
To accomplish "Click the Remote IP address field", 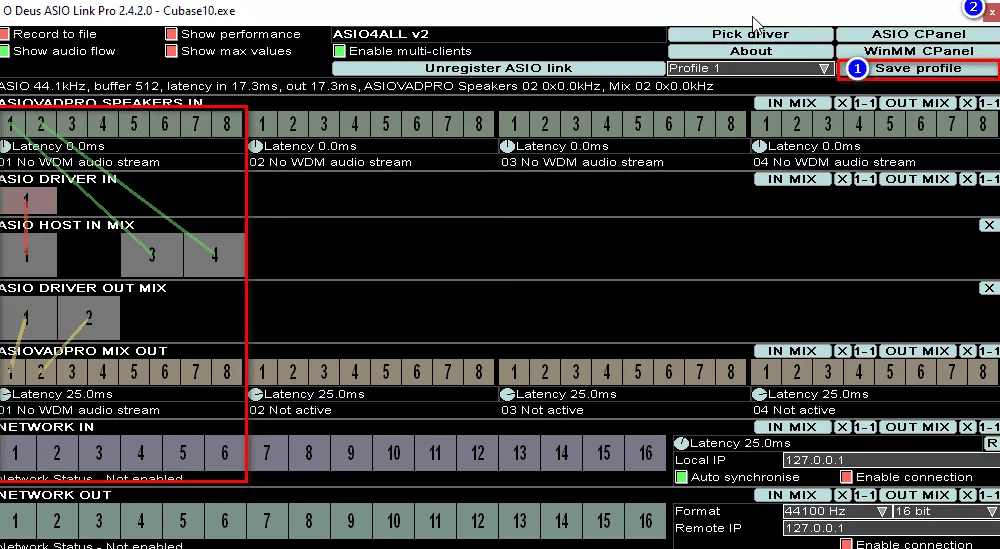I will coord(891,529).
